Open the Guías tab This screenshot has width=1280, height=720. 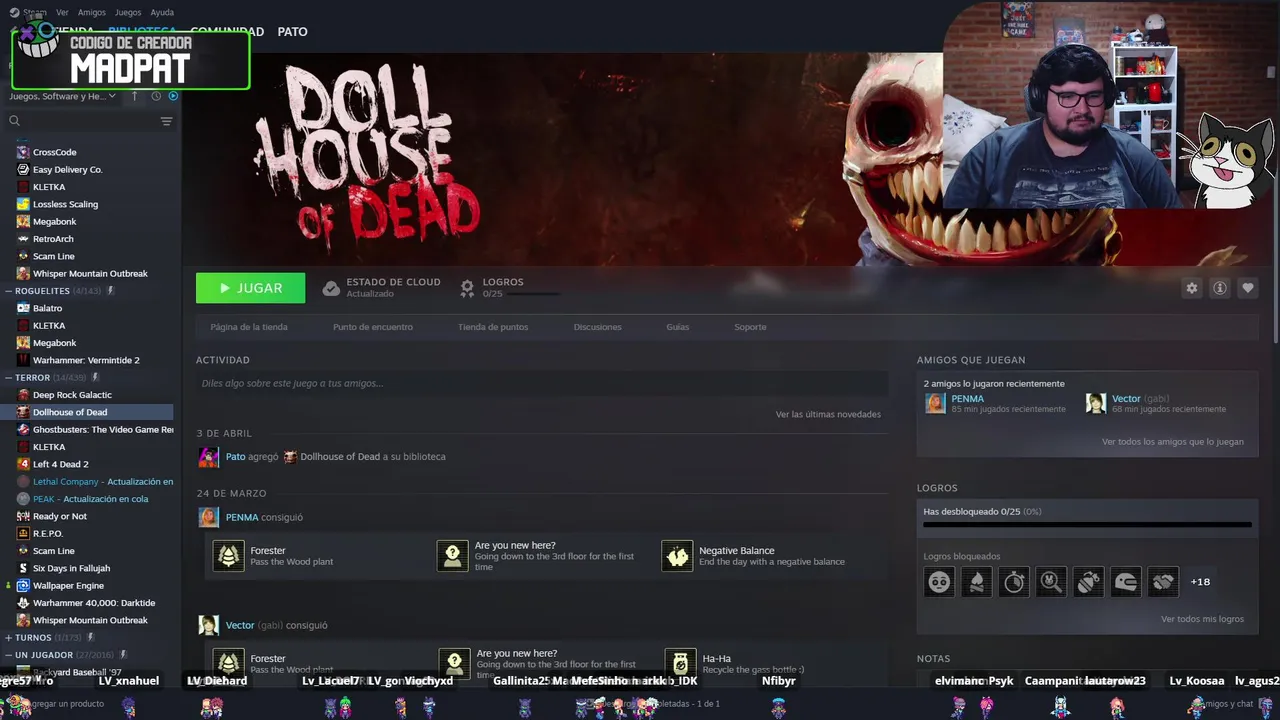coord(678,327)
